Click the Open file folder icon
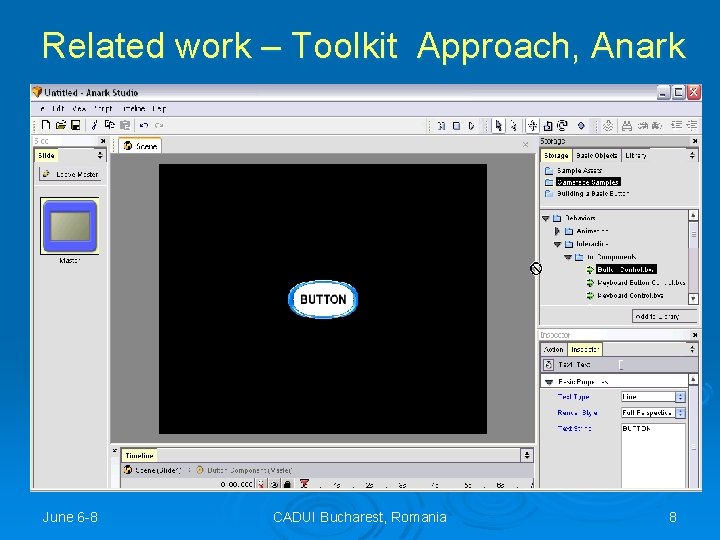The height and width of the screenshot is (540, 720). click(61, 125)
